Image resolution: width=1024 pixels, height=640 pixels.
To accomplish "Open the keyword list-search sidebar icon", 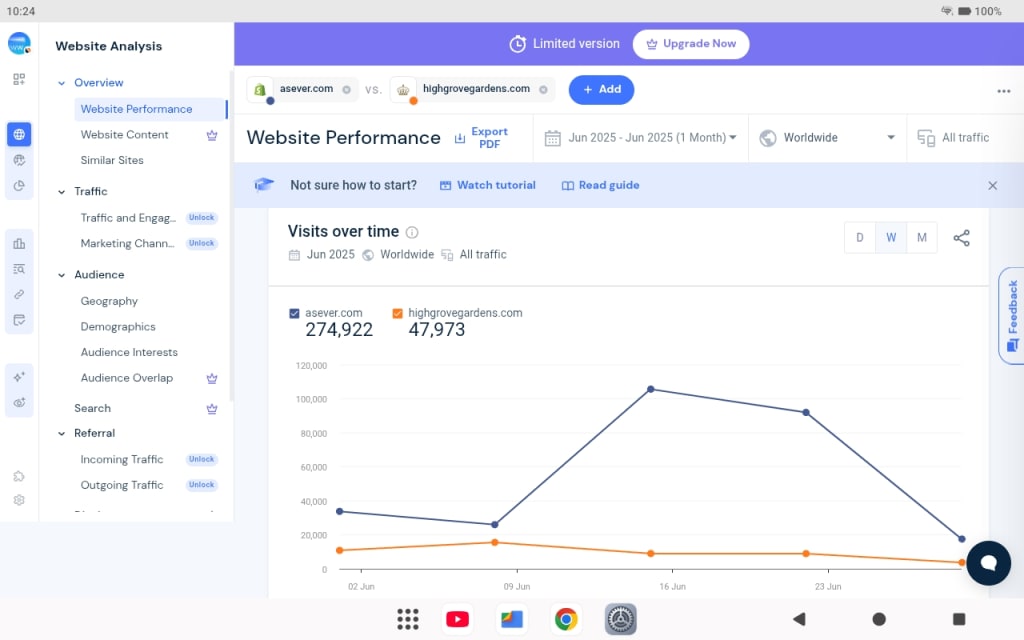I will pos(19,269).
